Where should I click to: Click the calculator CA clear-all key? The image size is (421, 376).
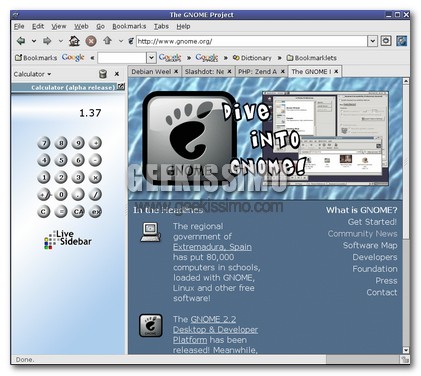coord(78,211)
